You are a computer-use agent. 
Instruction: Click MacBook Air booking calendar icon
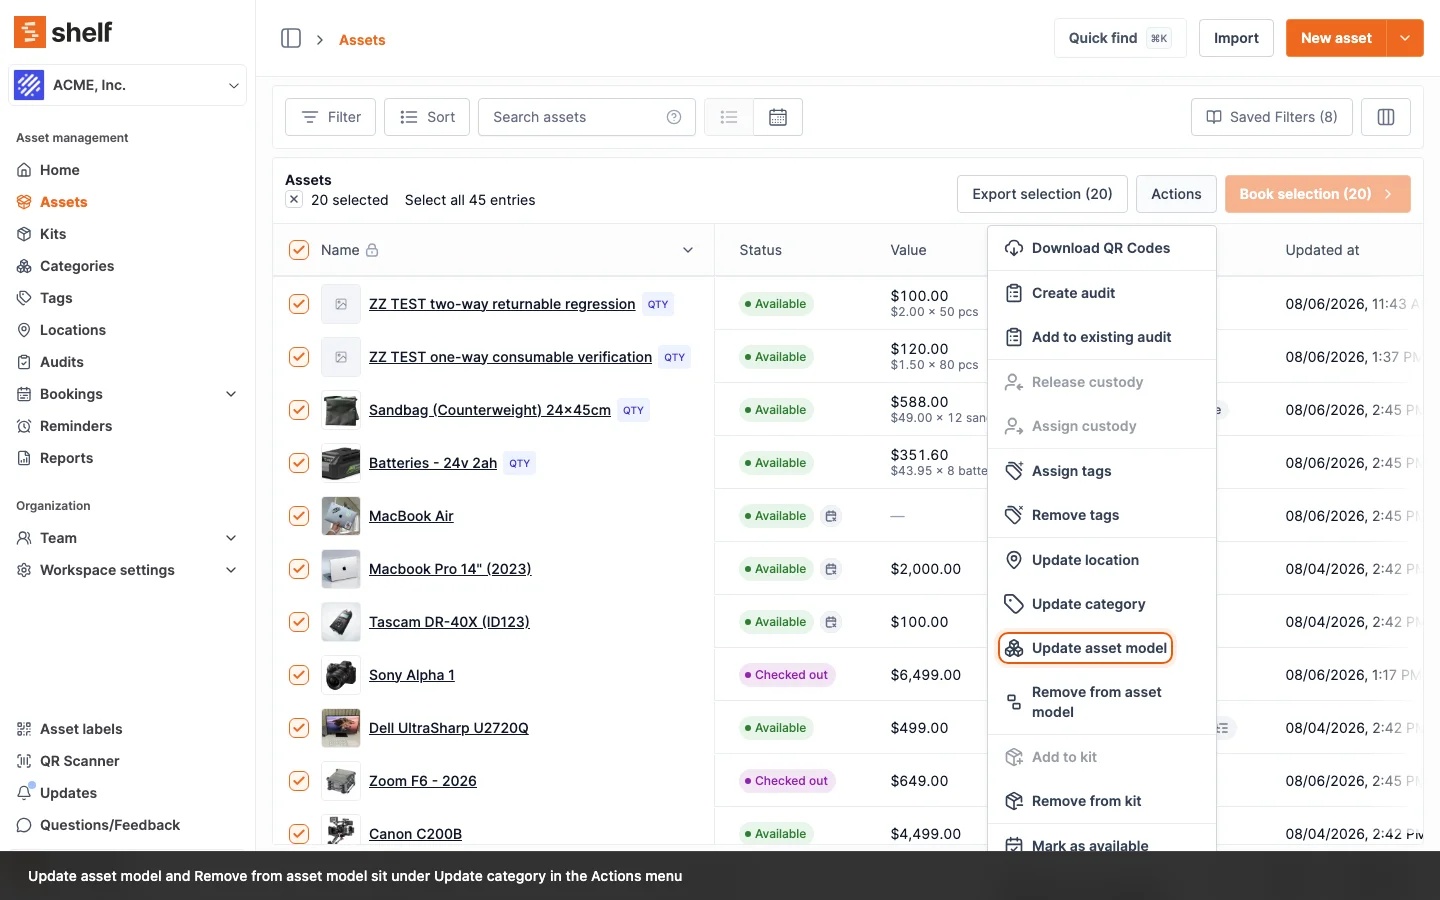(x=831, y=516)
